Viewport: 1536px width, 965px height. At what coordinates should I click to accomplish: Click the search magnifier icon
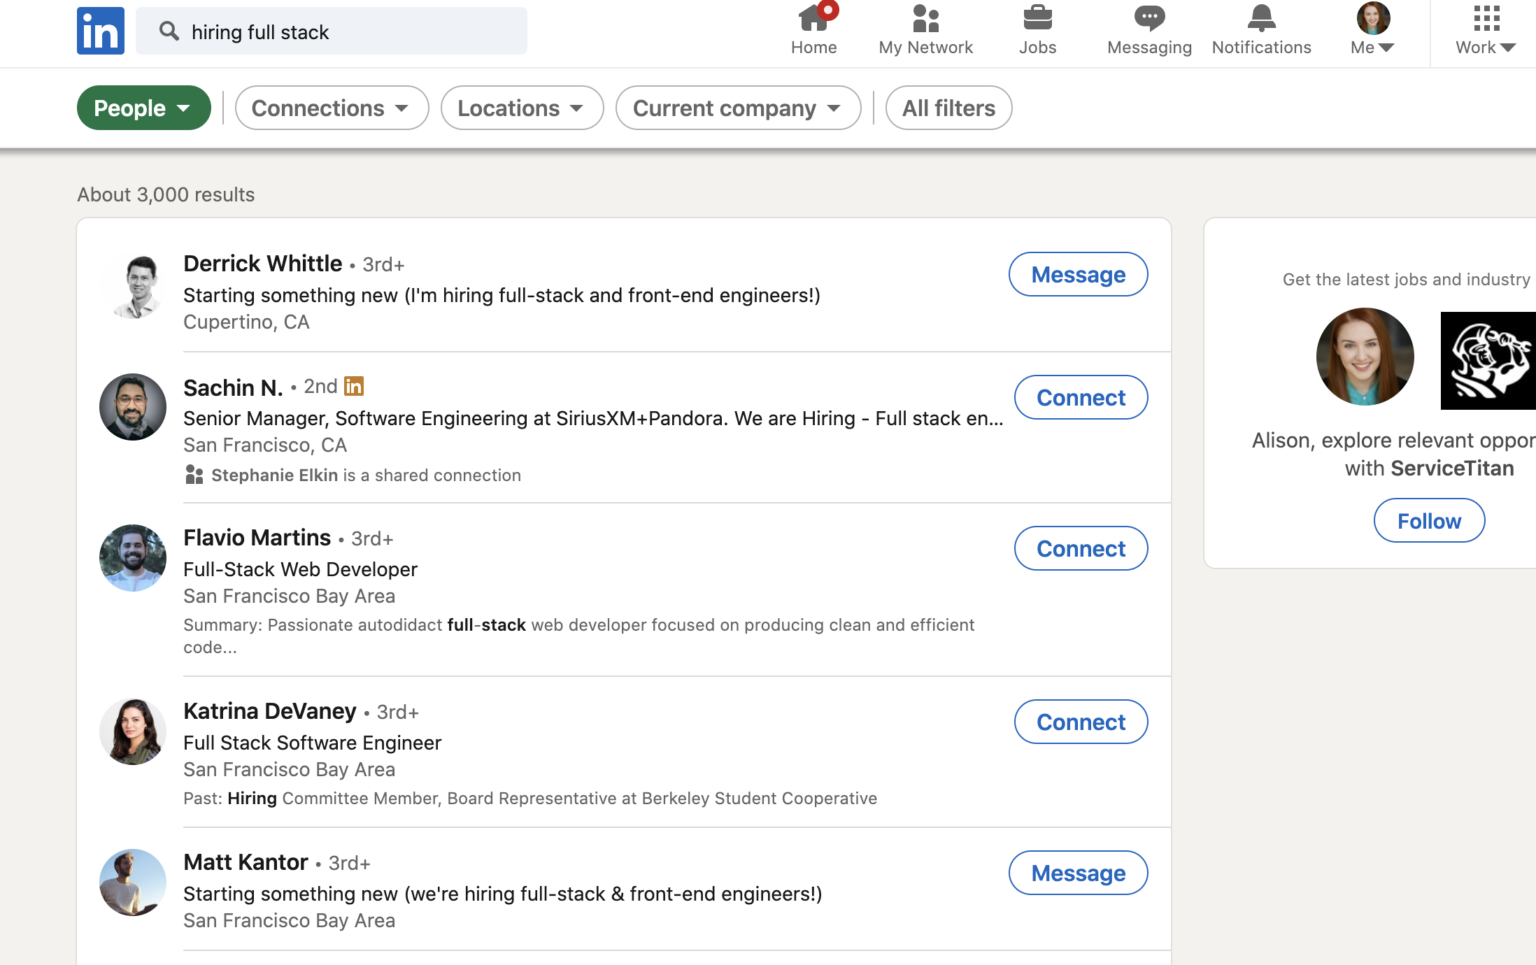coord(168,31)
